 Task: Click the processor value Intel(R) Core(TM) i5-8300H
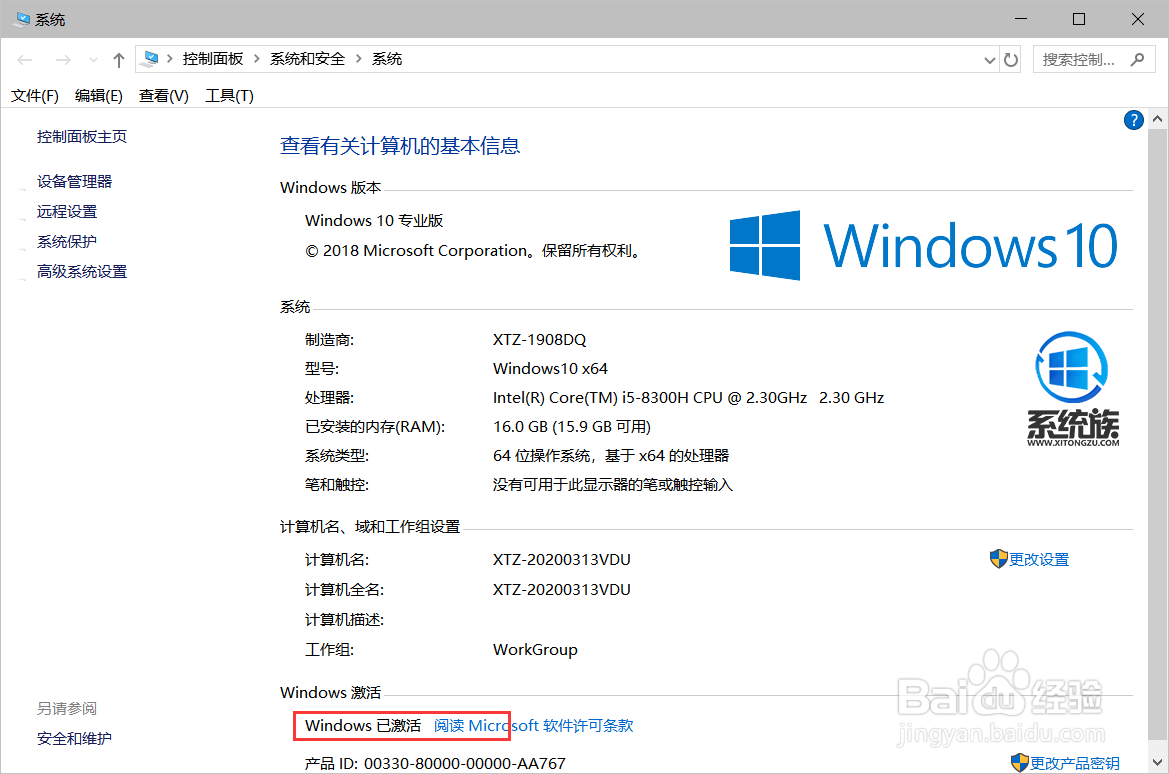pos(688,397)
